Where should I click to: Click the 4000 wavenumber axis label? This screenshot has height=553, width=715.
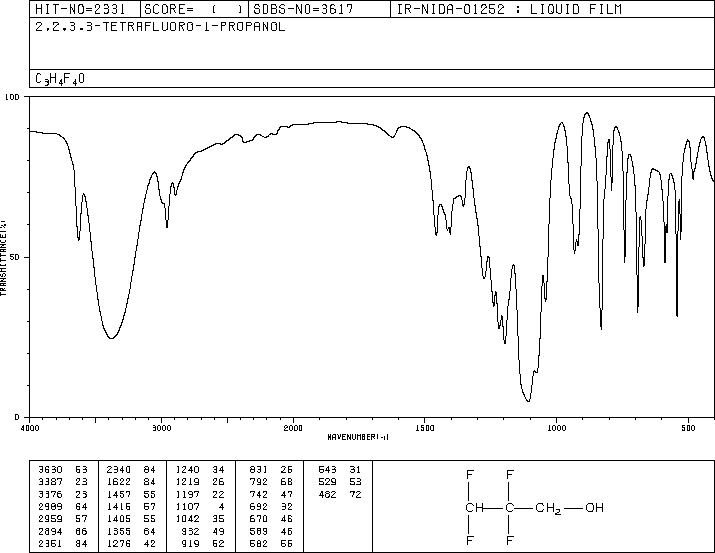(30, 428)
